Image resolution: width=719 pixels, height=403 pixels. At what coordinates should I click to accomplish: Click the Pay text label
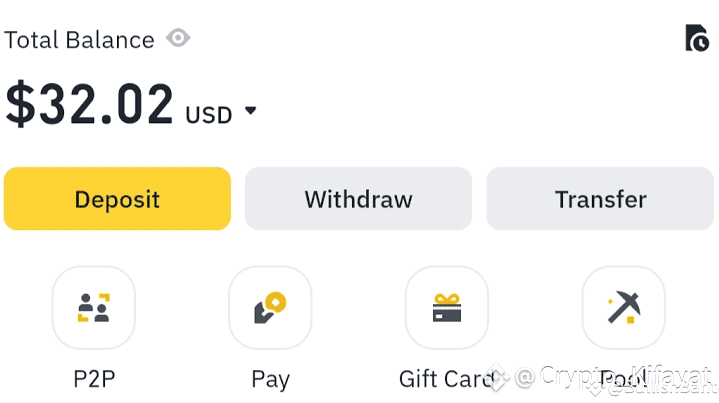point(271,380)
